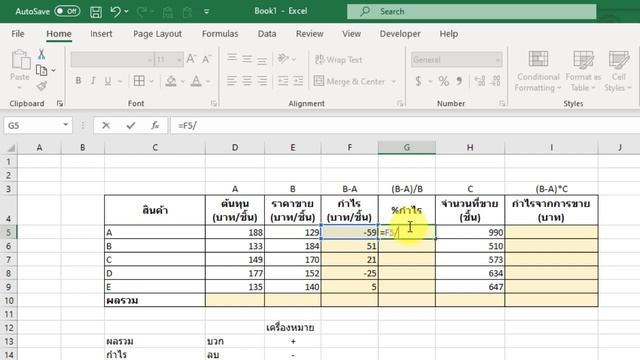Click the Insert Function fx icon

pos(155,125)
